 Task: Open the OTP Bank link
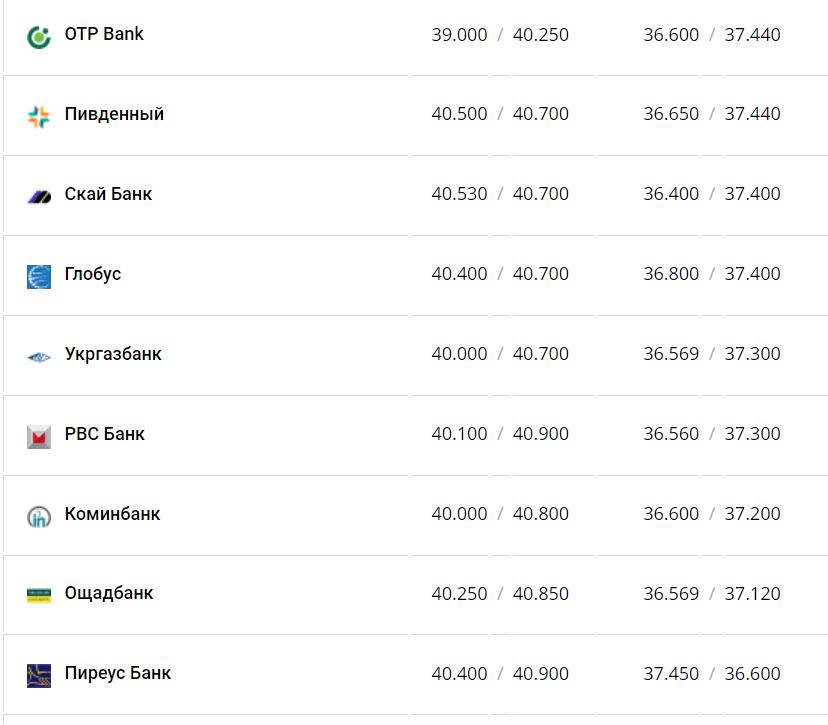pyautogui.click(x=104, y=34)
